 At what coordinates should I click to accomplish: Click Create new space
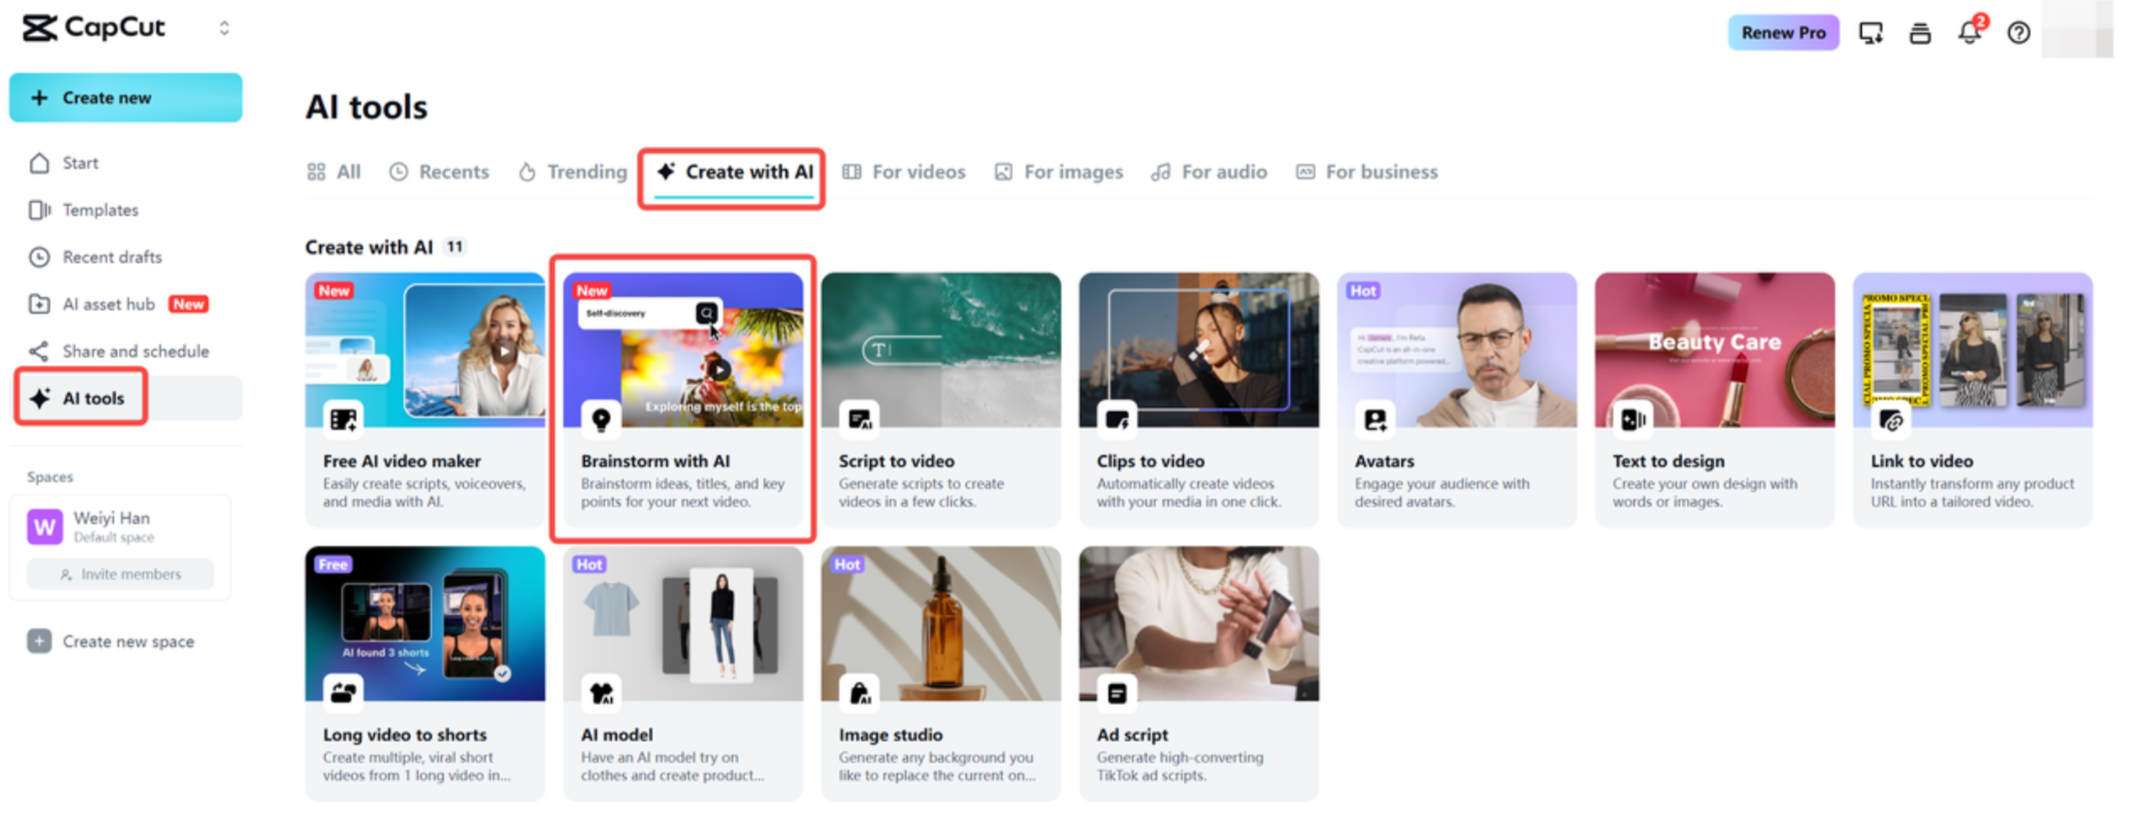tap(128, 642)
